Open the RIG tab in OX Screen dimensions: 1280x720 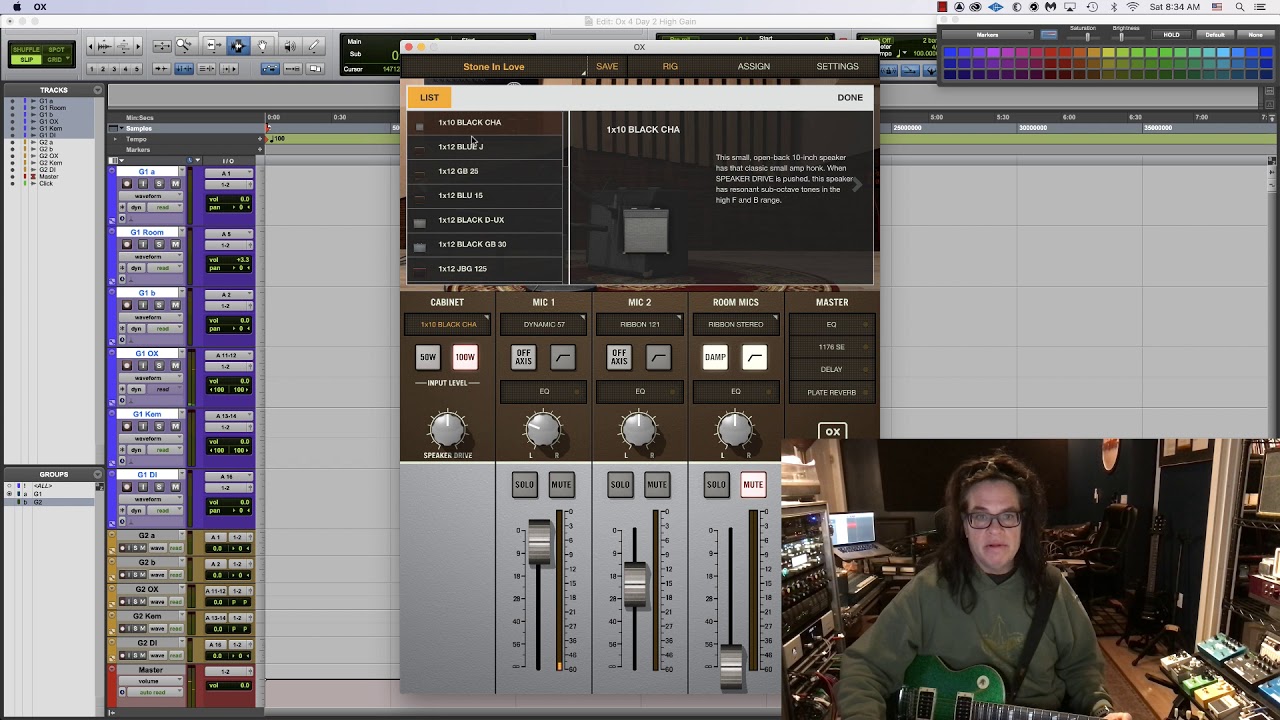pyautogui.click(x=670, y=67)
